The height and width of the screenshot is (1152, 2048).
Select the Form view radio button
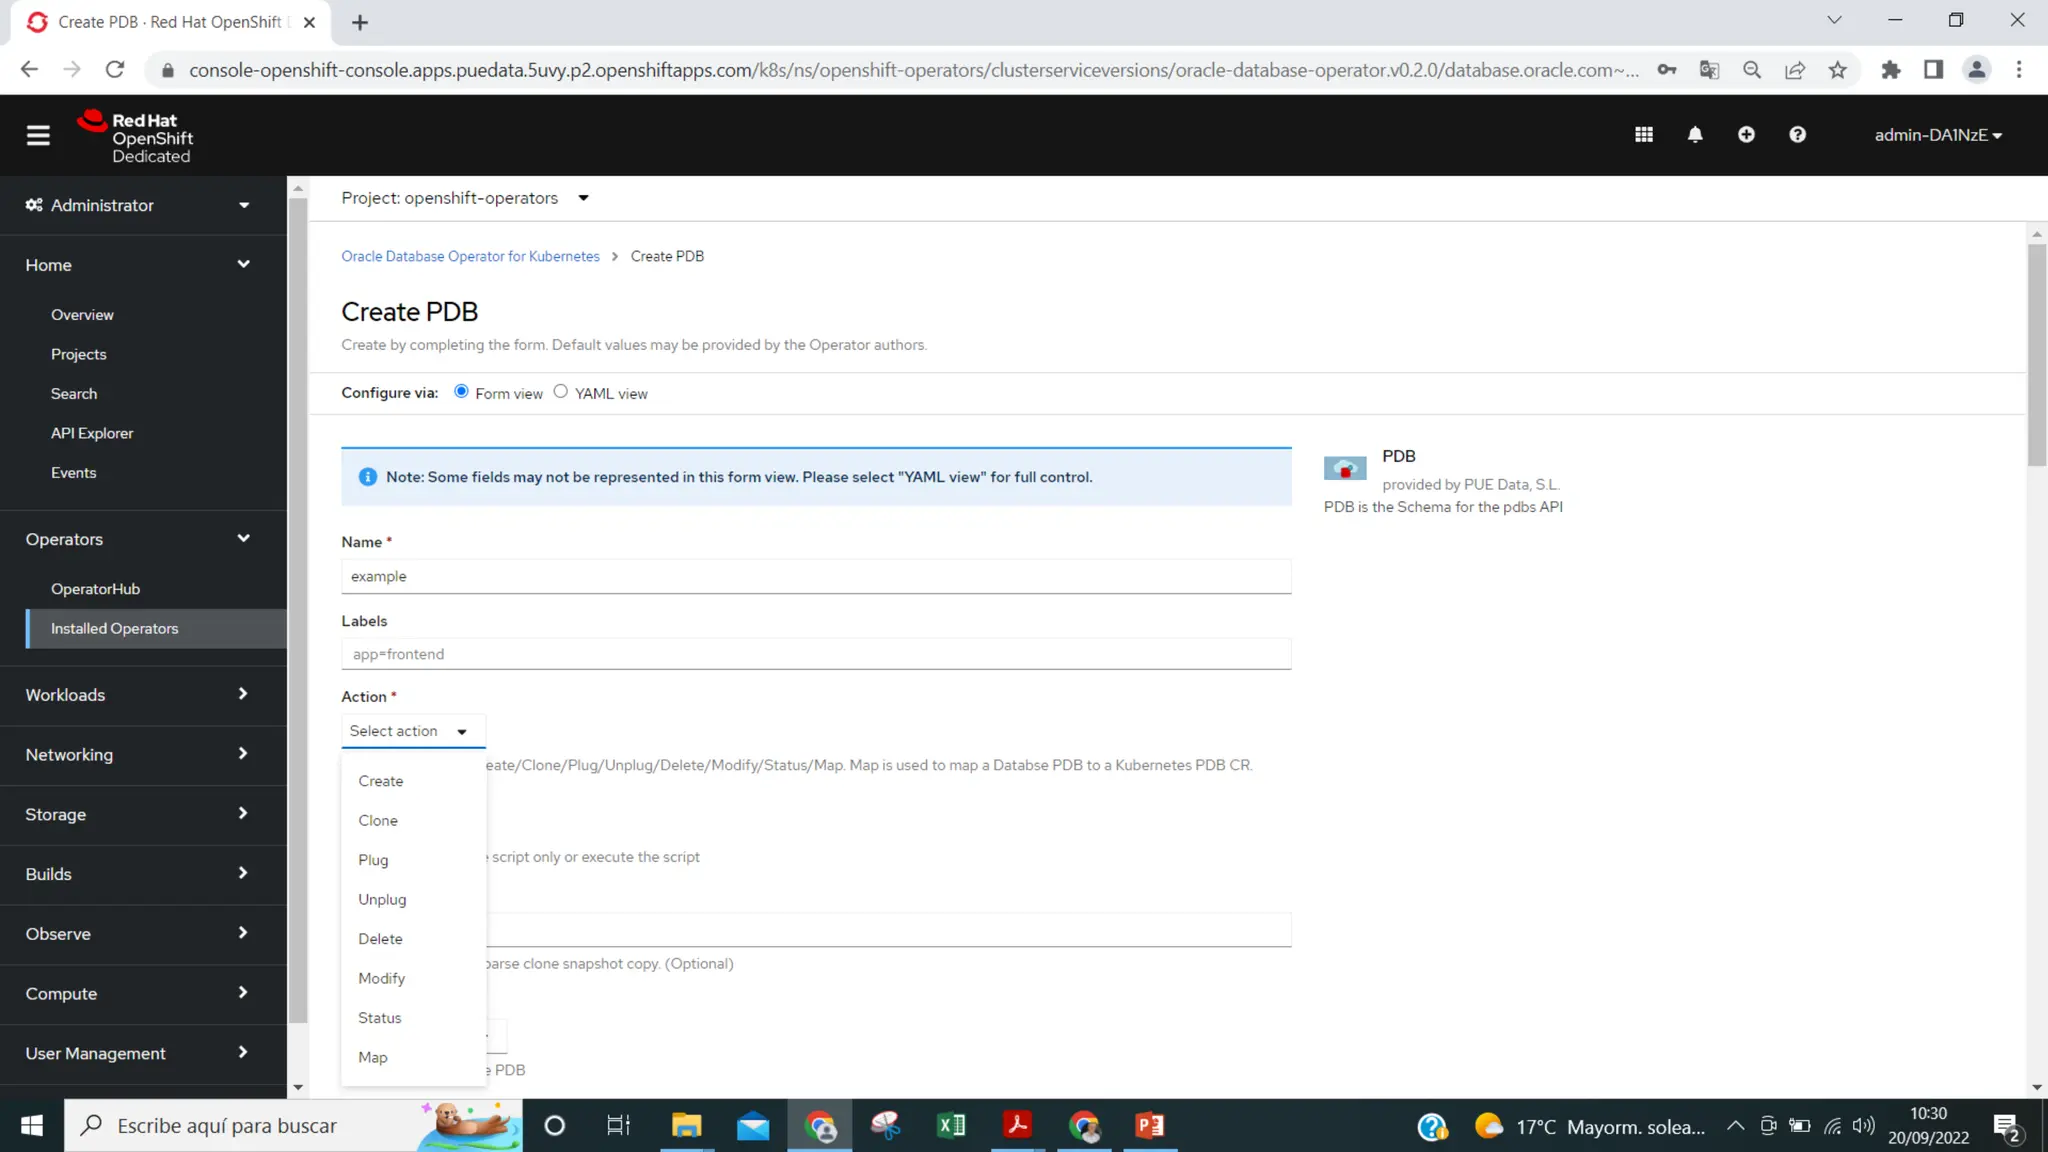461,392
